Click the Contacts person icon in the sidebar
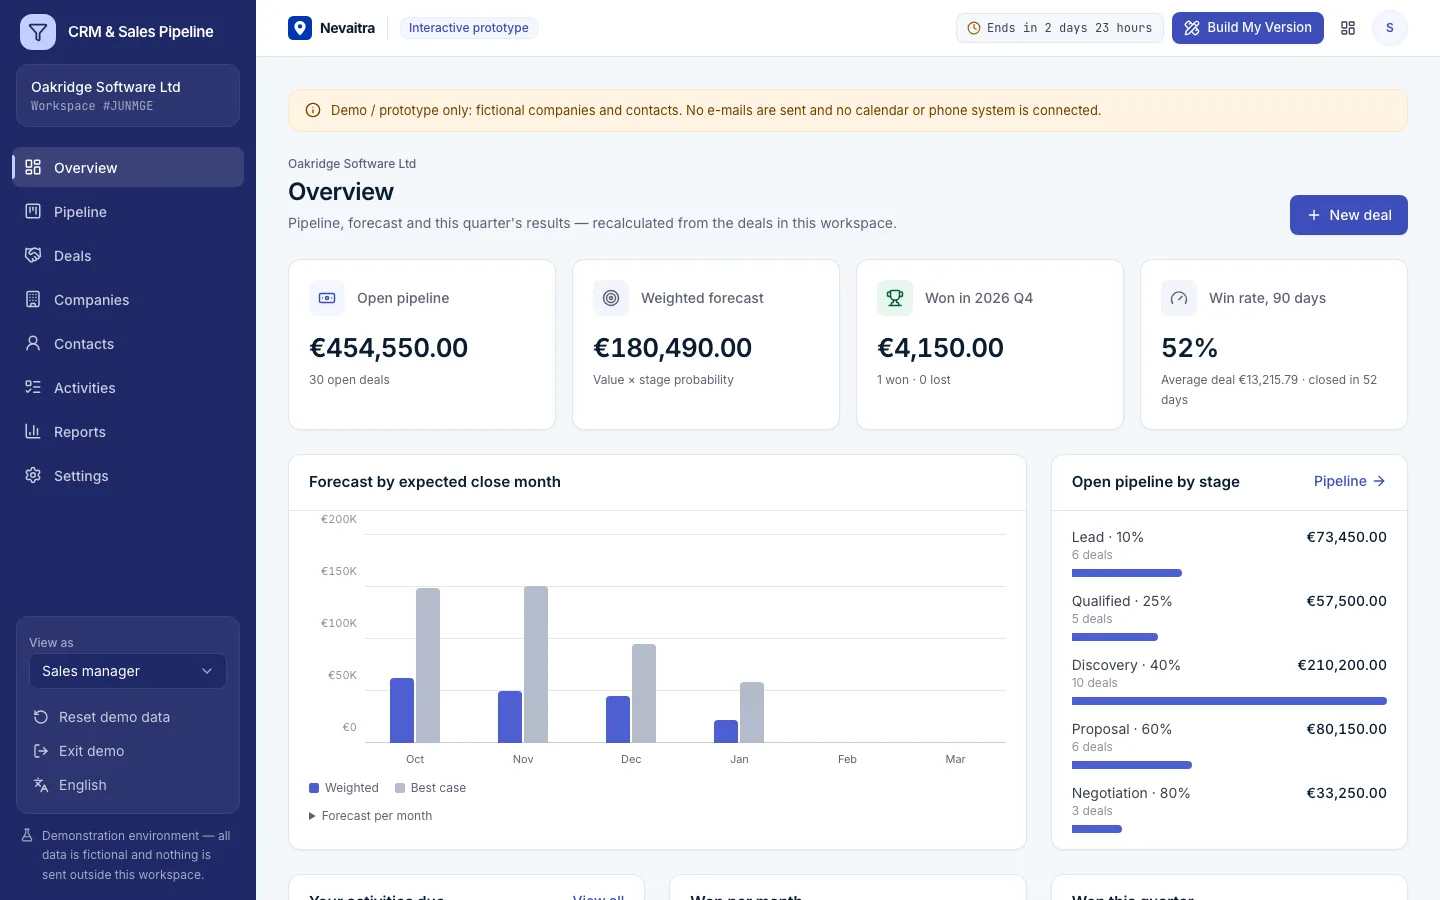Image resolution: width=1440 pixels, height=900 pixels. (x=33, y=343)
